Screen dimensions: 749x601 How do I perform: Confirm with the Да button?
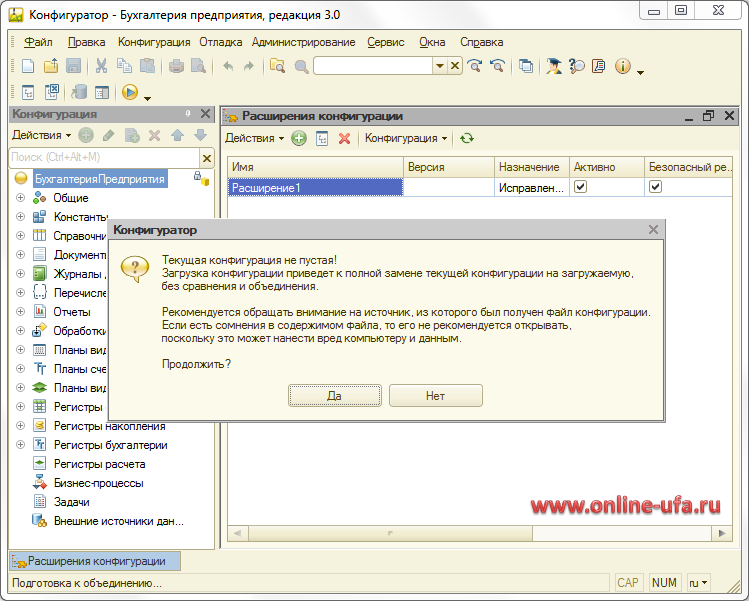coord(334,396)
